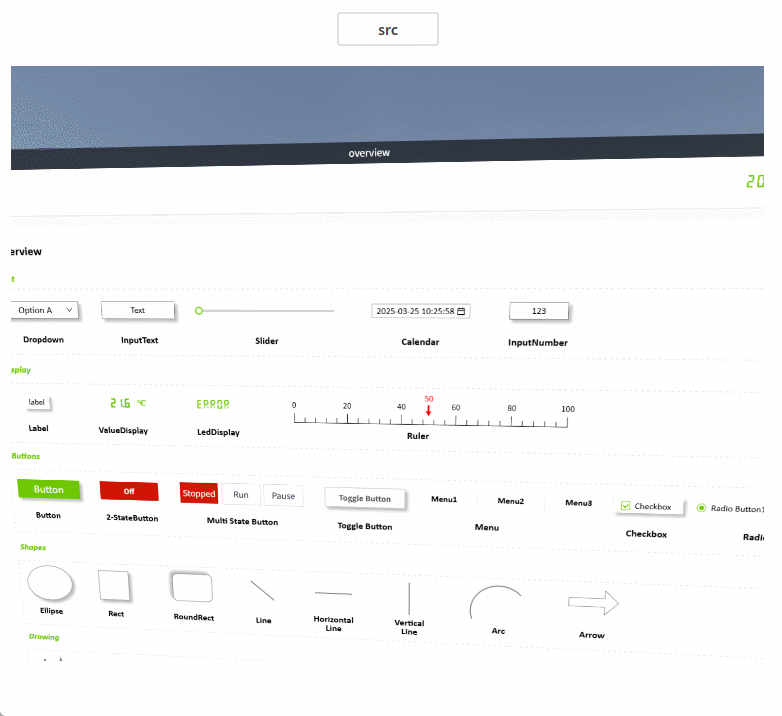The height and width of the screenshot is (716, 782).
Task: Toggle the red Off 2-state button
Action: [x=129, y=491]
